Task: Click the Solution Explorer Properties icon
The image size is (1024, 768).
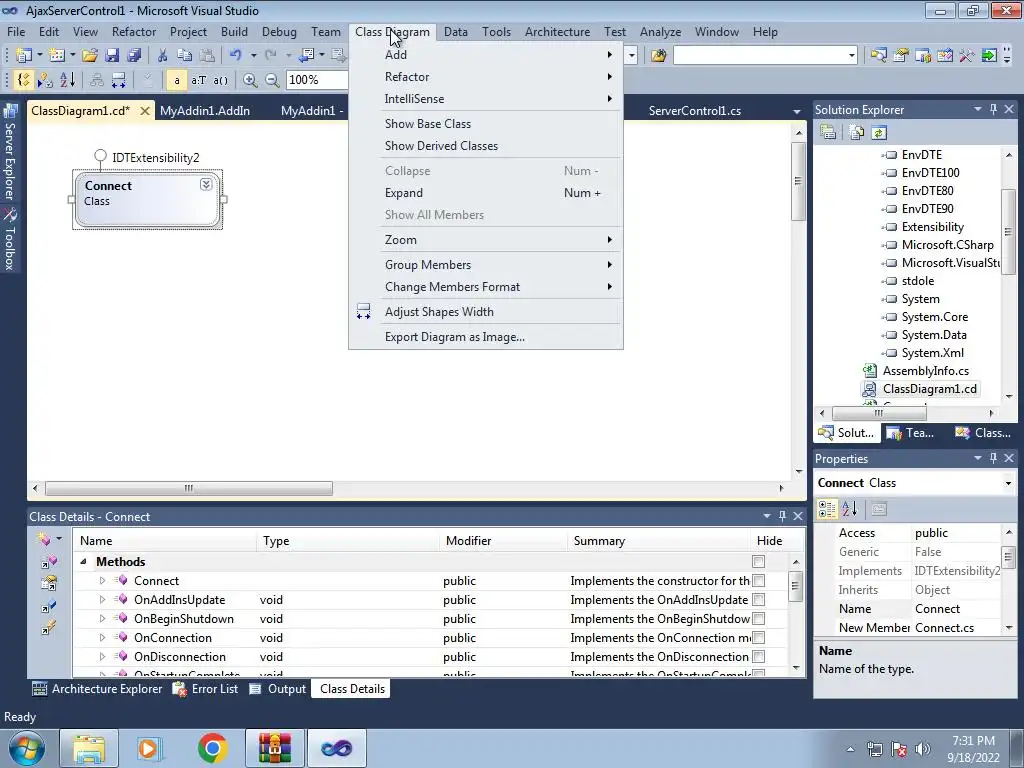Action: click(x=828, y=133)
